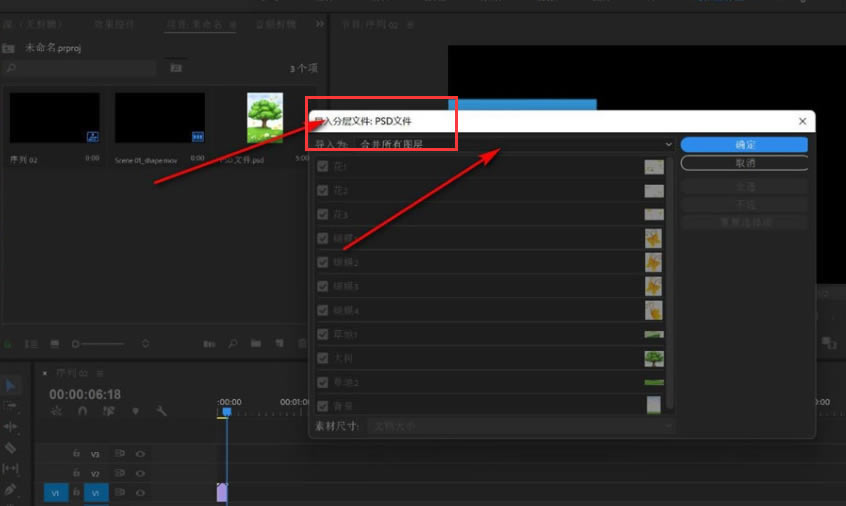Uncheck the 蝴蝶2 layer checkbox

[323, 262]
